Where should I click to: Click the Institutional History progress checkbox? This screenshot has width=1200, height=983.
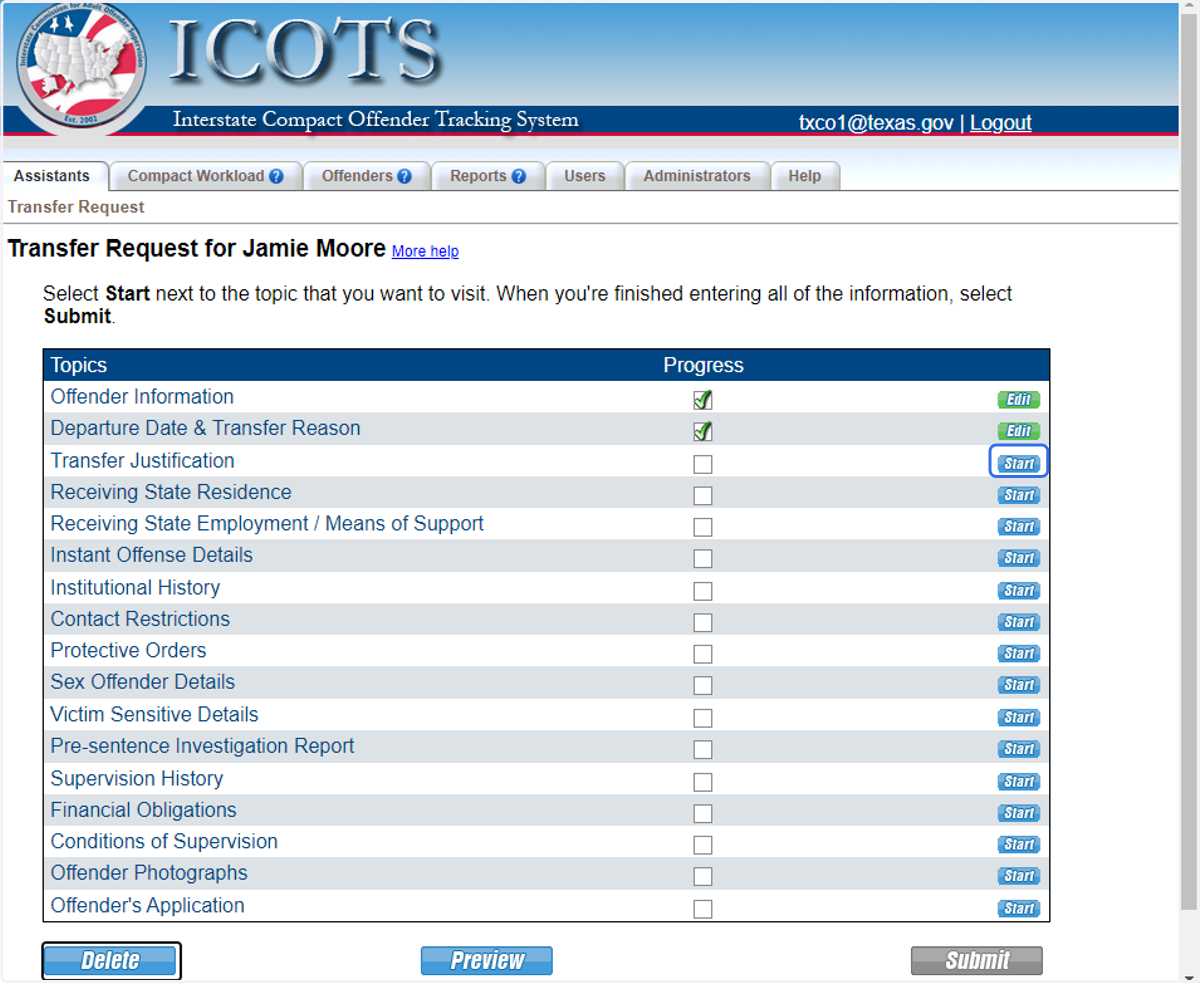pyautogui.click(x=703, y=591)
